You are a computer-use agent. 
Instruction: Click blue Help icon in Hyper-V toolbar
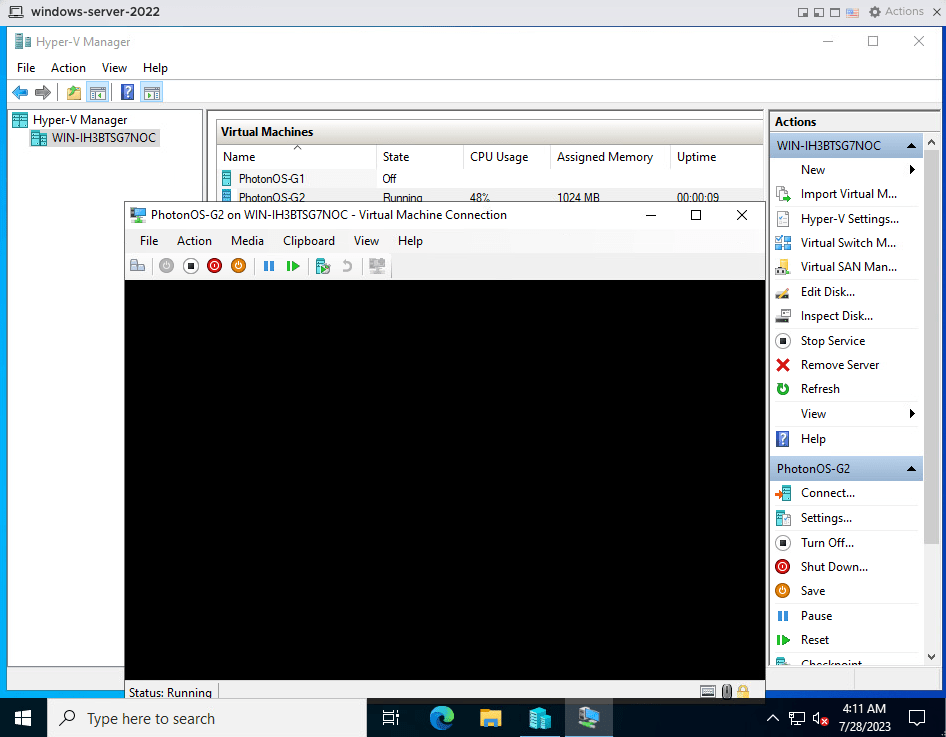tap(127, 92)
